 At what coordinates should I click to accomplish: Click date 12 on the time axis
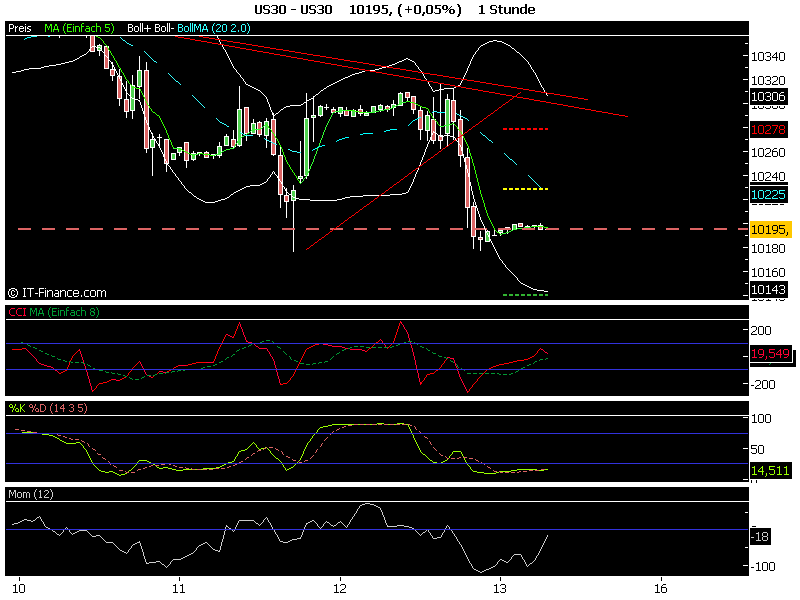[339, 588]
